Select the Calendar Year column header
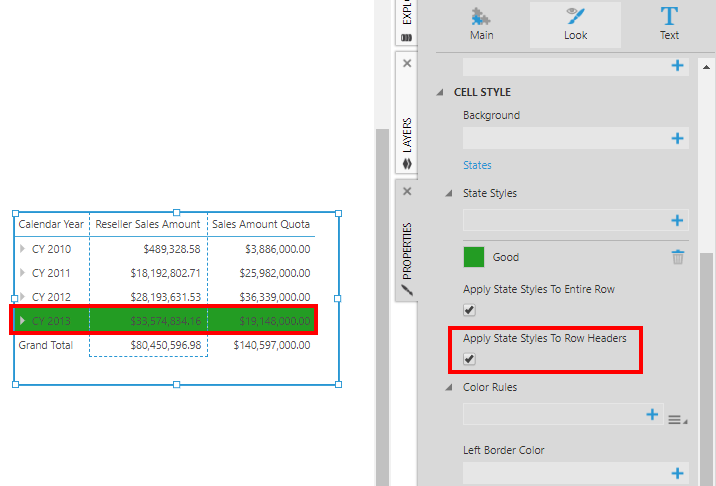This screenshot has width=716, height=486. coord(51,224)
